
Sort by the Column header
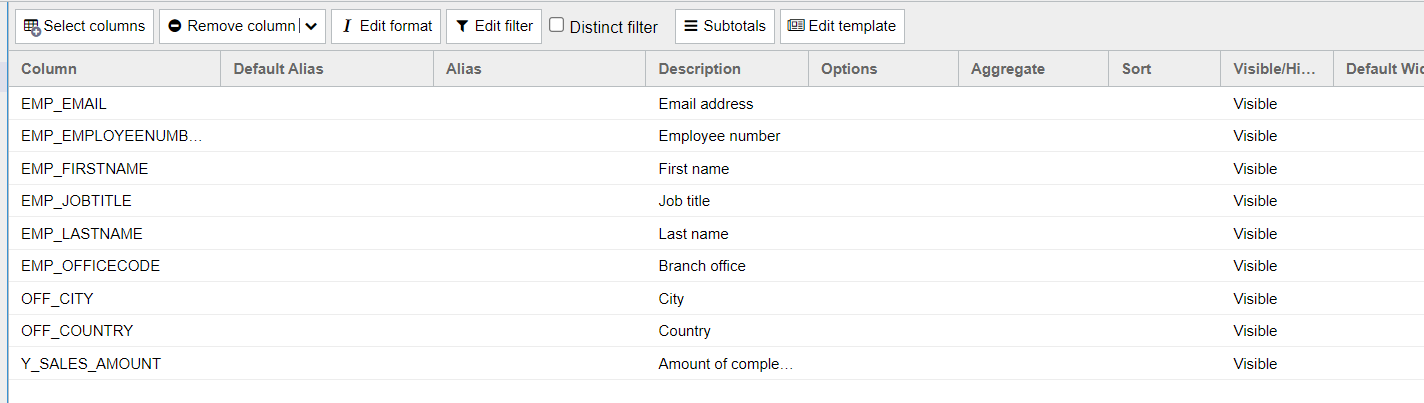[x=49, y=69]
